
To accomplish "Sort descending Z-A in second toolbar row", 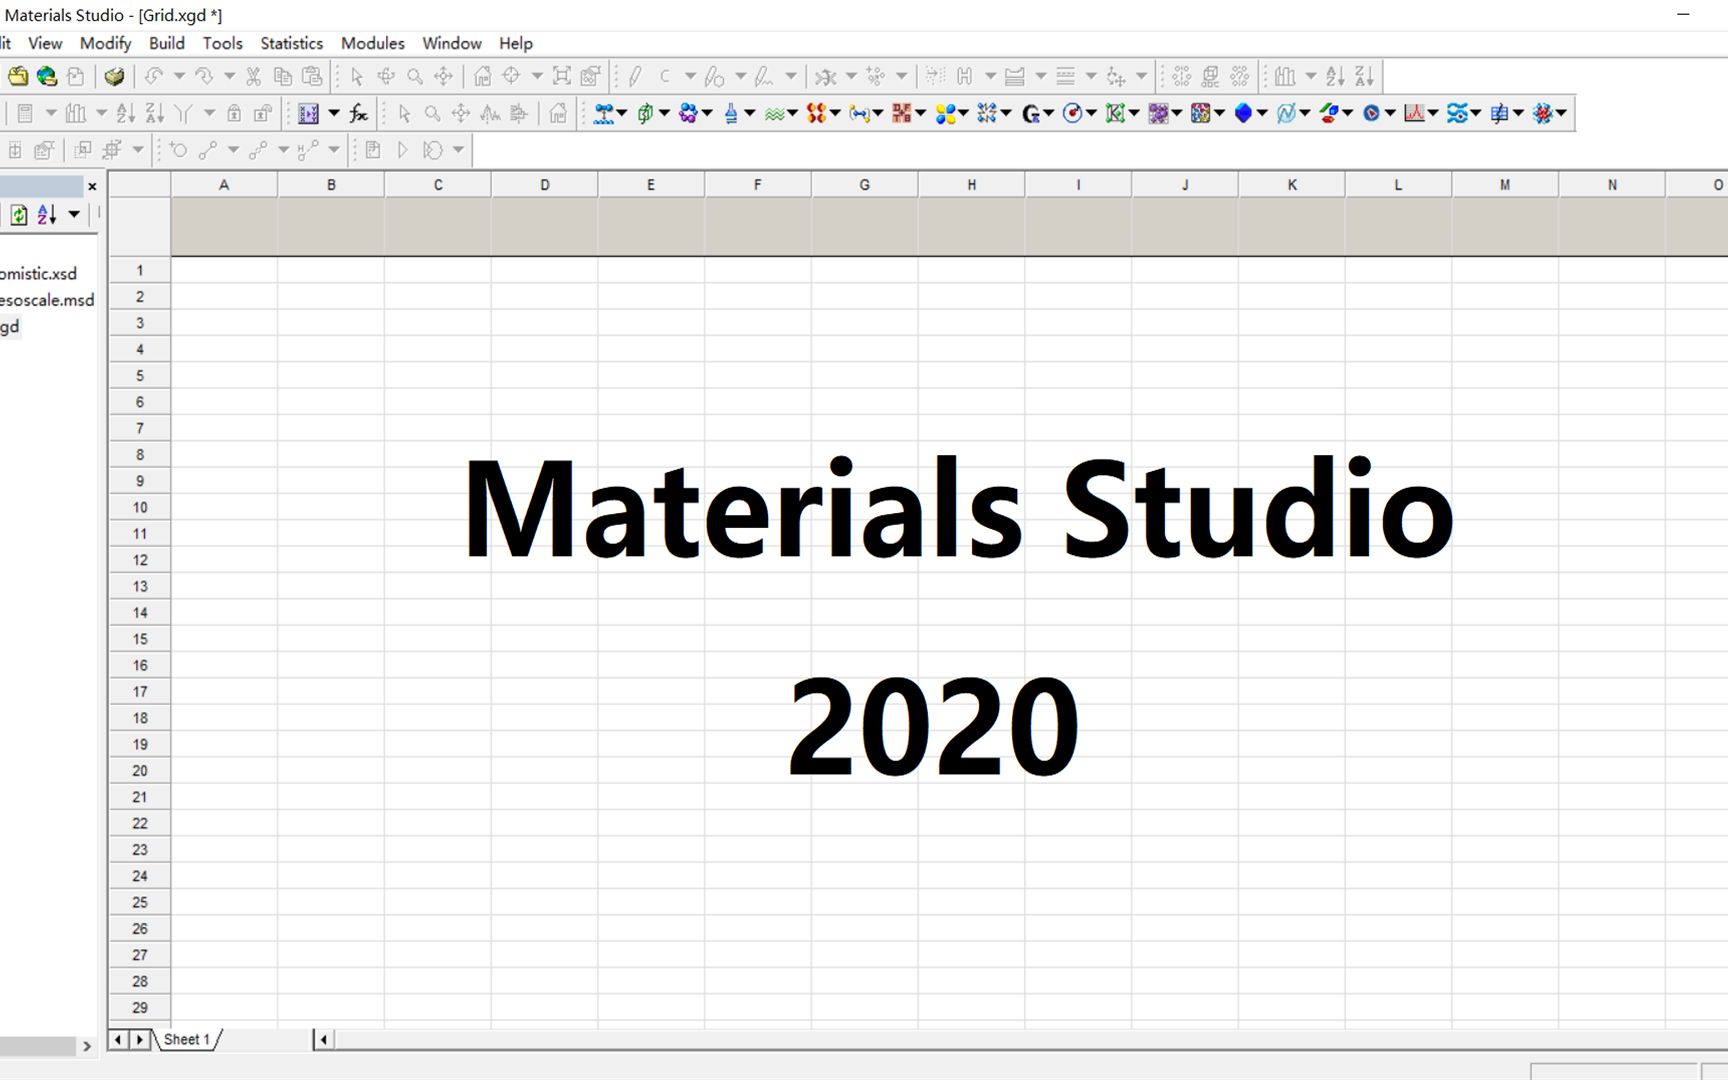I will click(154, 113).
